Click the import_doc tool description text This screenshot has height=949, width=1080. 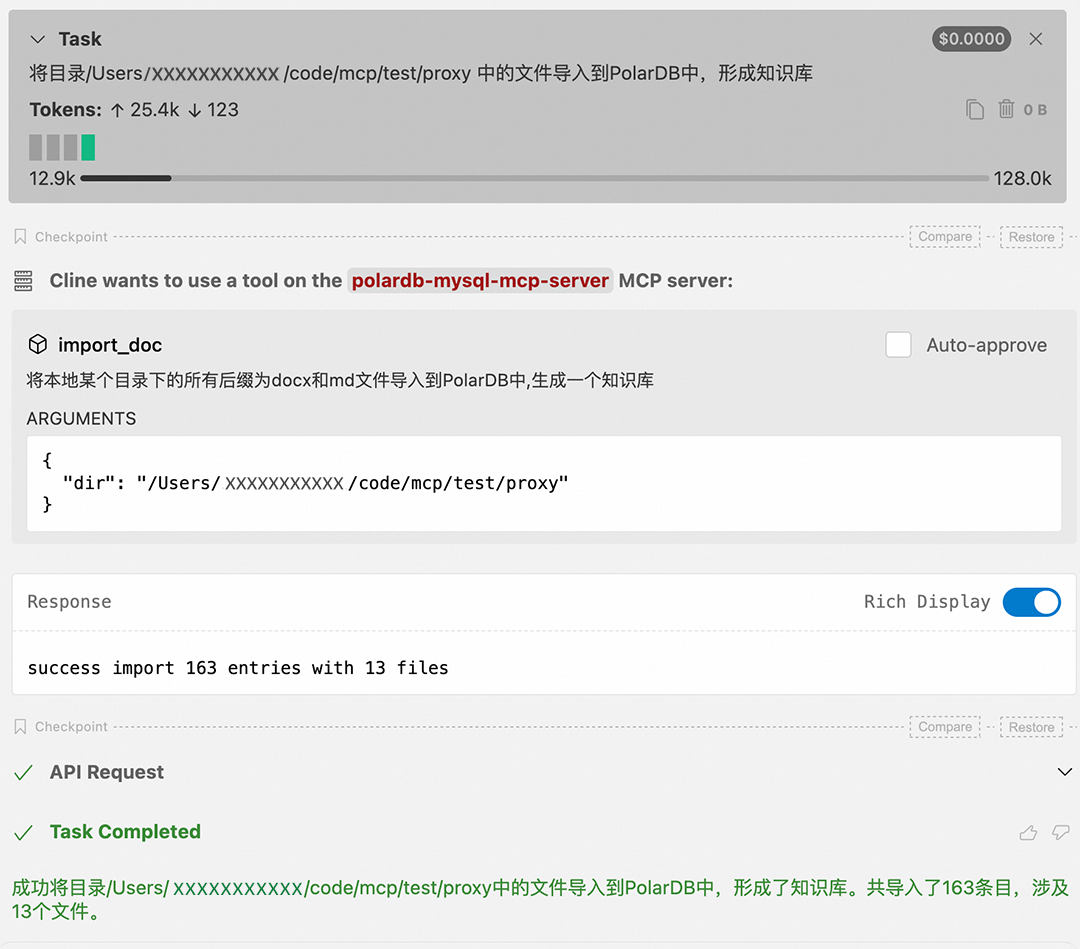pyautogui.click(x=340, y=380)
